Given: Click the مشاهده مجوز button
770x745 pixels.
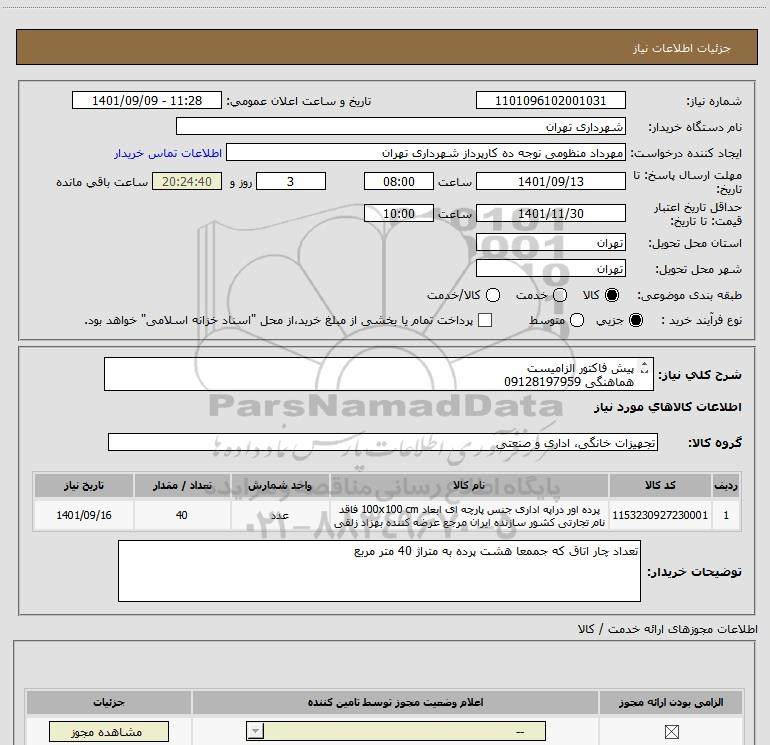Looking at the screenshot, I should [x=109, y=732].
